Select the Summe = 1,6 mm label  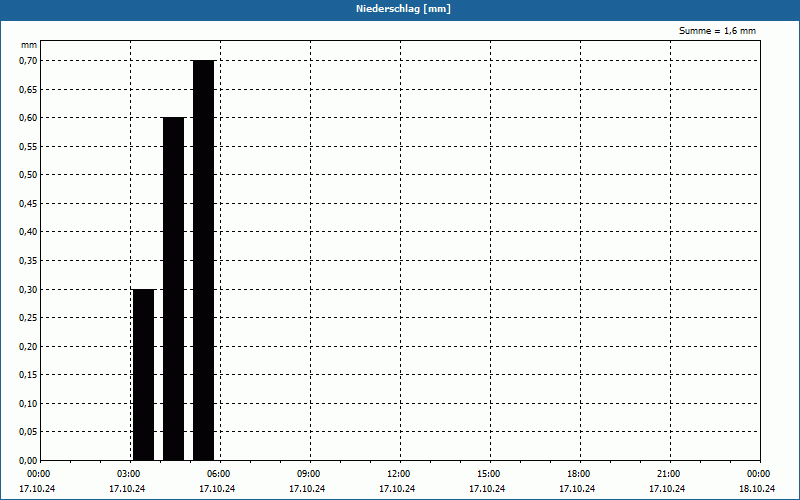pos(717,31)
